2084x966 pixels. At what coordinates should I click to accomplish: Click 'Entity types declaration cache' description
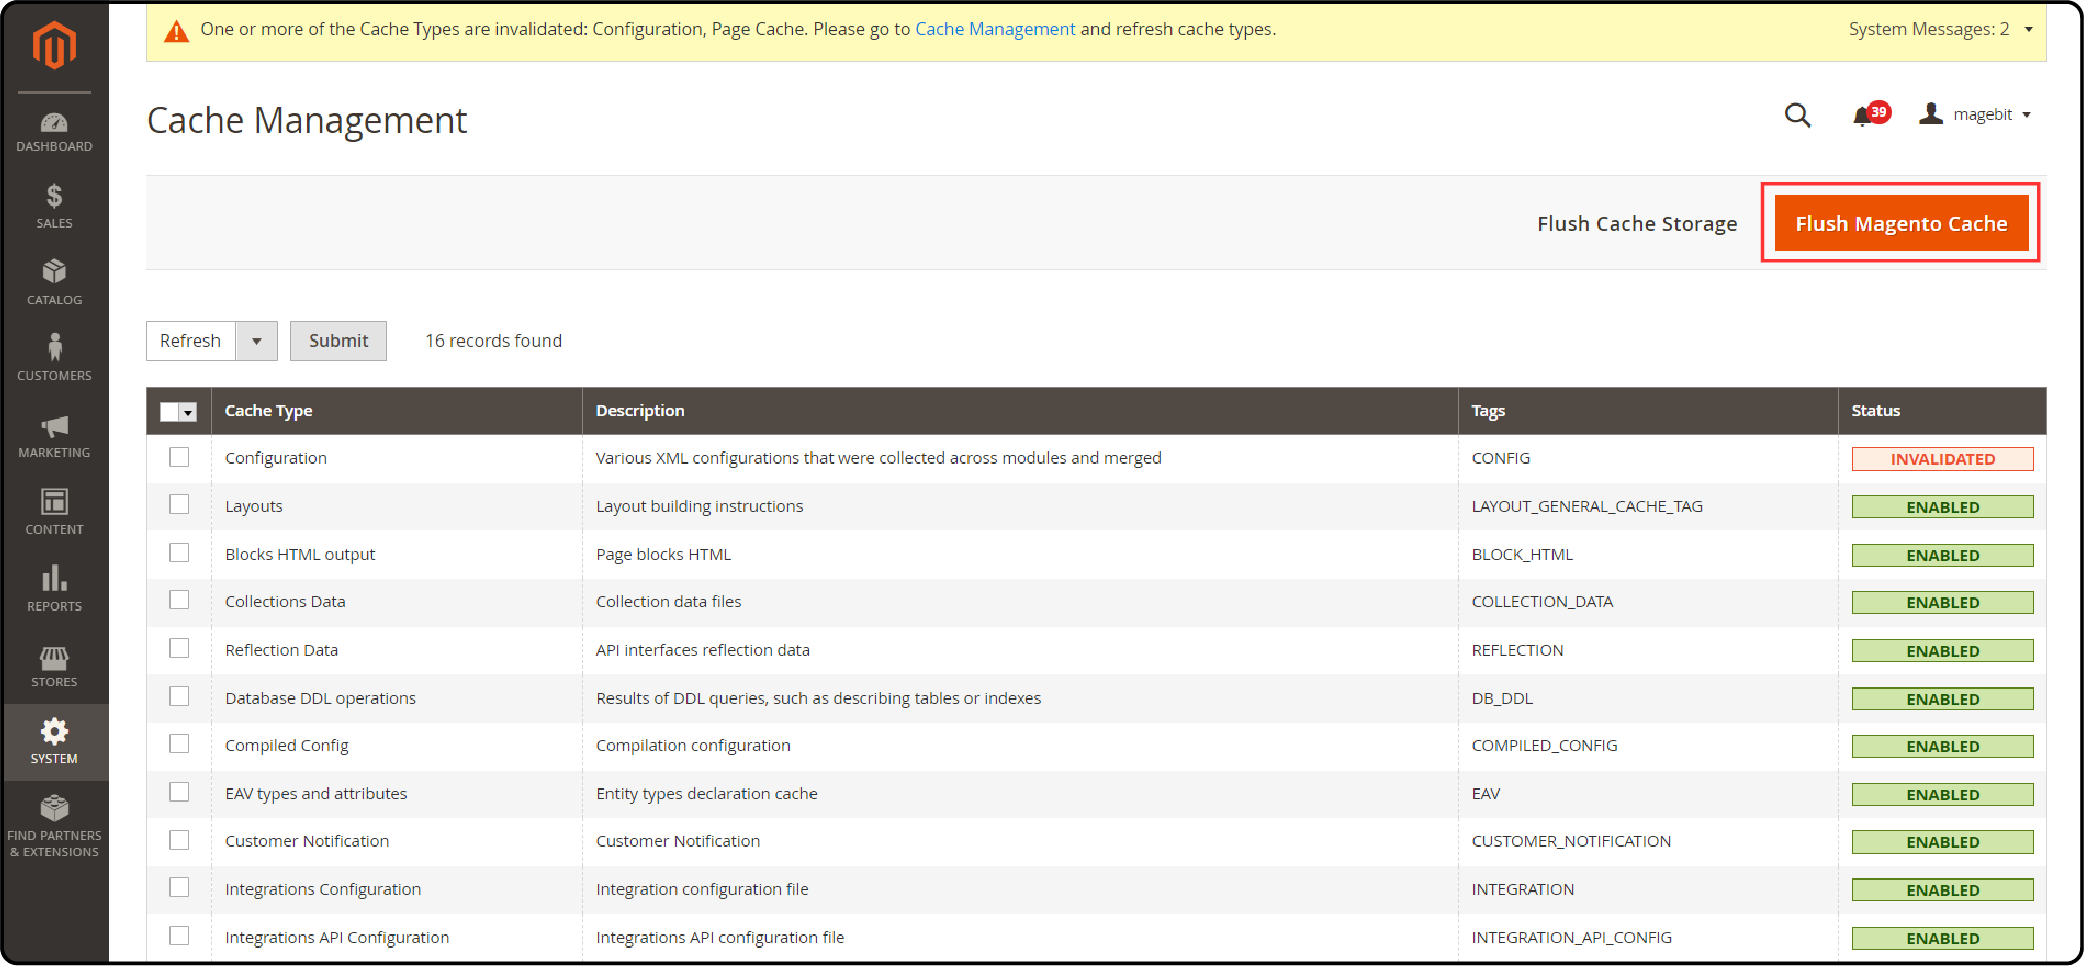pyautogui.click(x=706, y=793)
